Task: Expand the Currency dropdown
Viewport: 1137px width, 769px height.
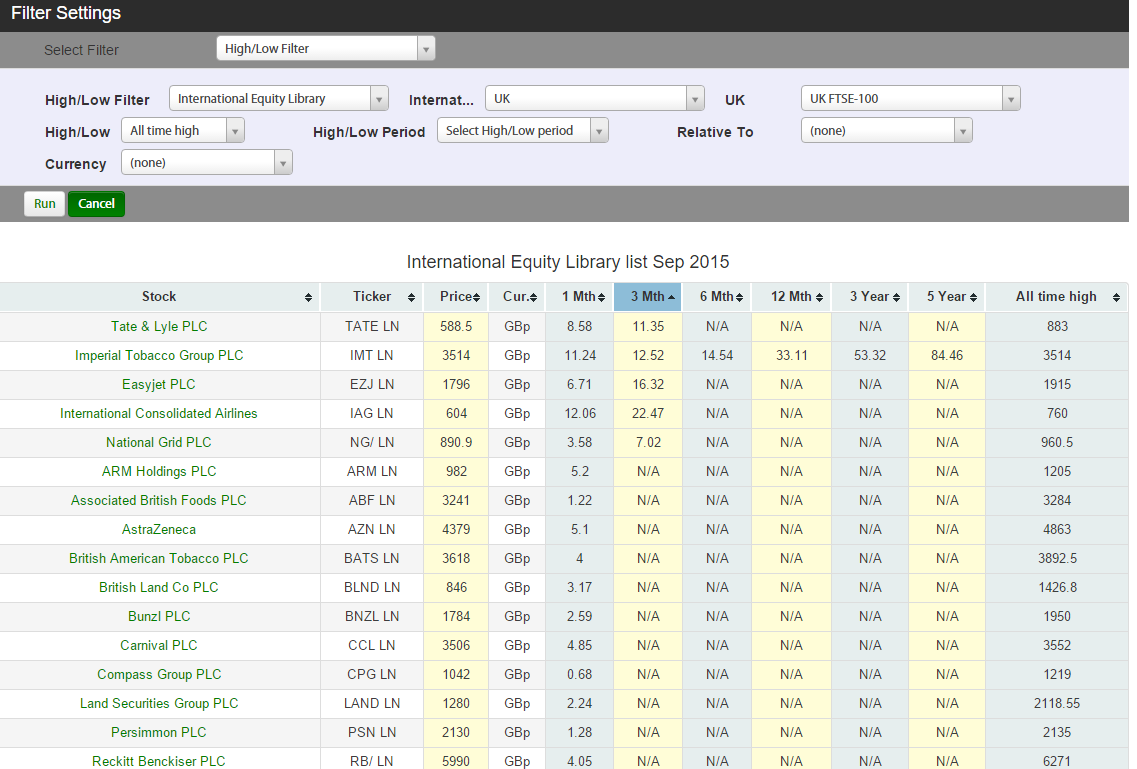Action: click(283, 163)
